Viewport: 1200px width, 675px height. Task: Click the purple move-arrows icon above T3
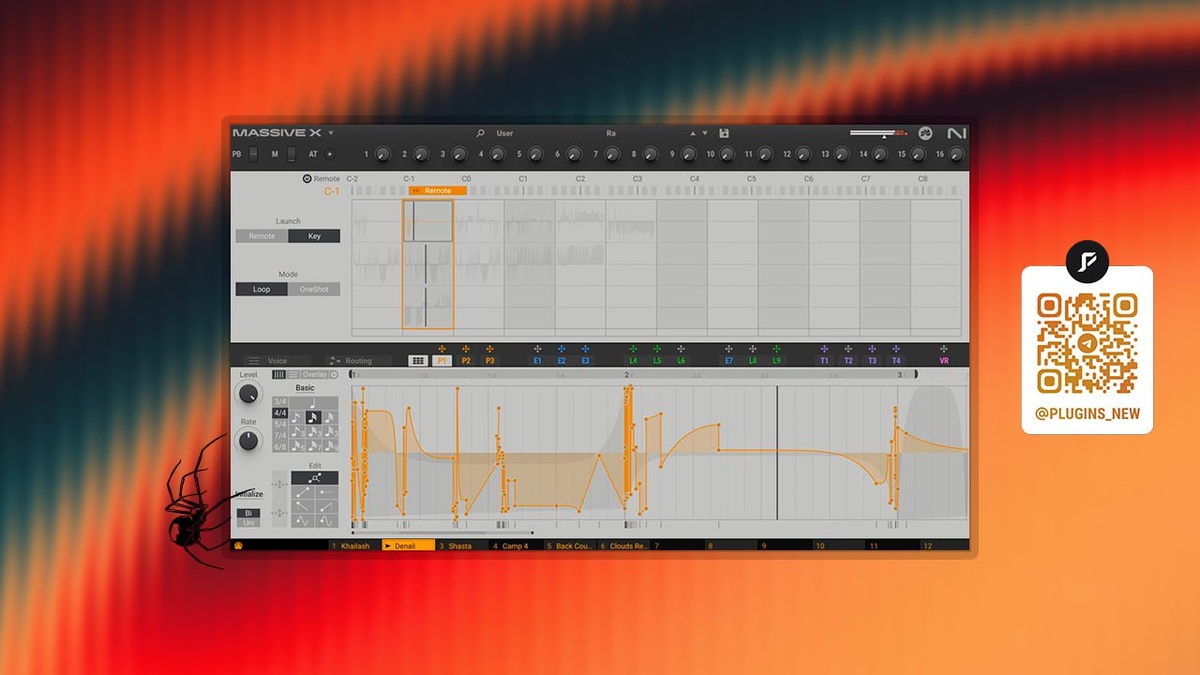pyautogui.click(x=872, y=349)
